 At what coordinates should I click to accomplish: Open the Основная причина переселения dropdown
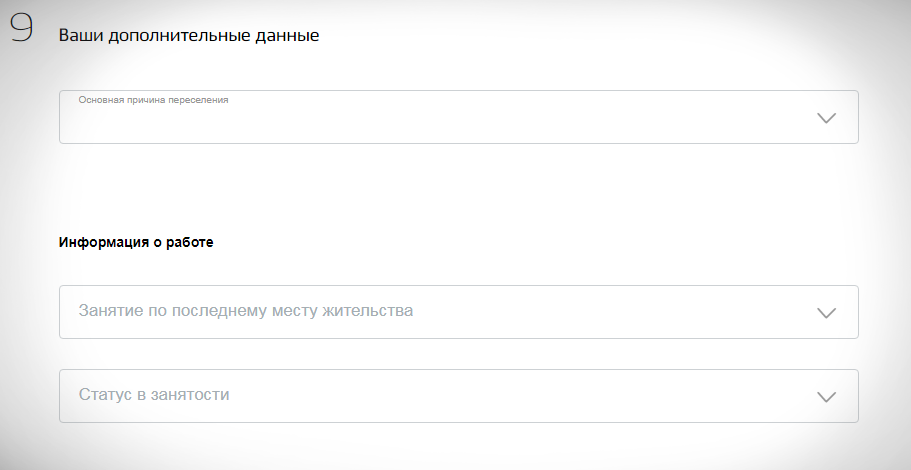pyautogui.click(x=458, y=118)
